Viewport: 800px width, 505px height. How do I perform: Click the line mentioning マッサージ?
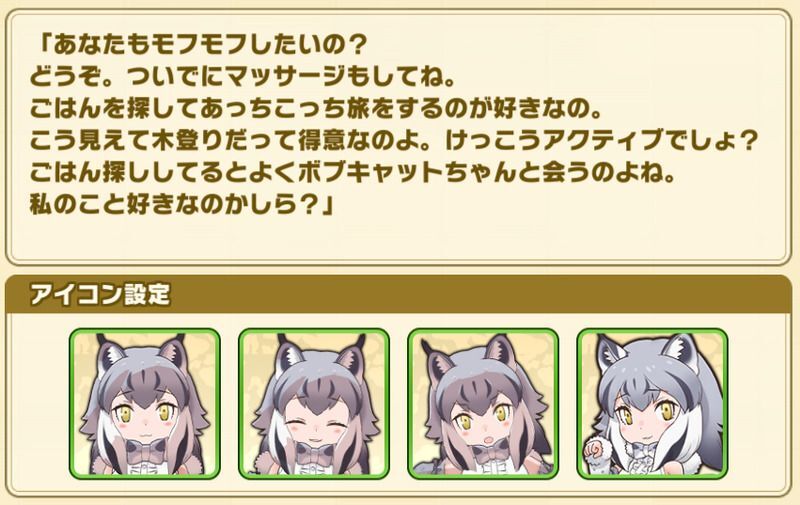click(x=242, y=78)
